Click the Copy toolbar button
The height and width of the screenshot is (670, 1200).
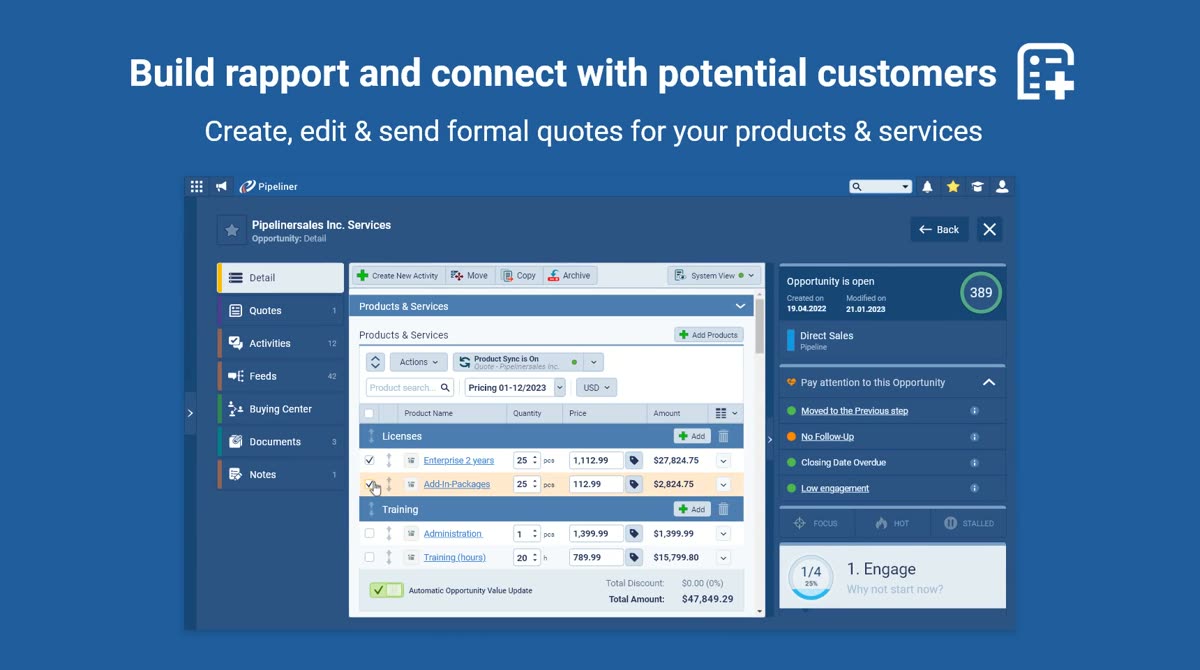click(519, 275)
